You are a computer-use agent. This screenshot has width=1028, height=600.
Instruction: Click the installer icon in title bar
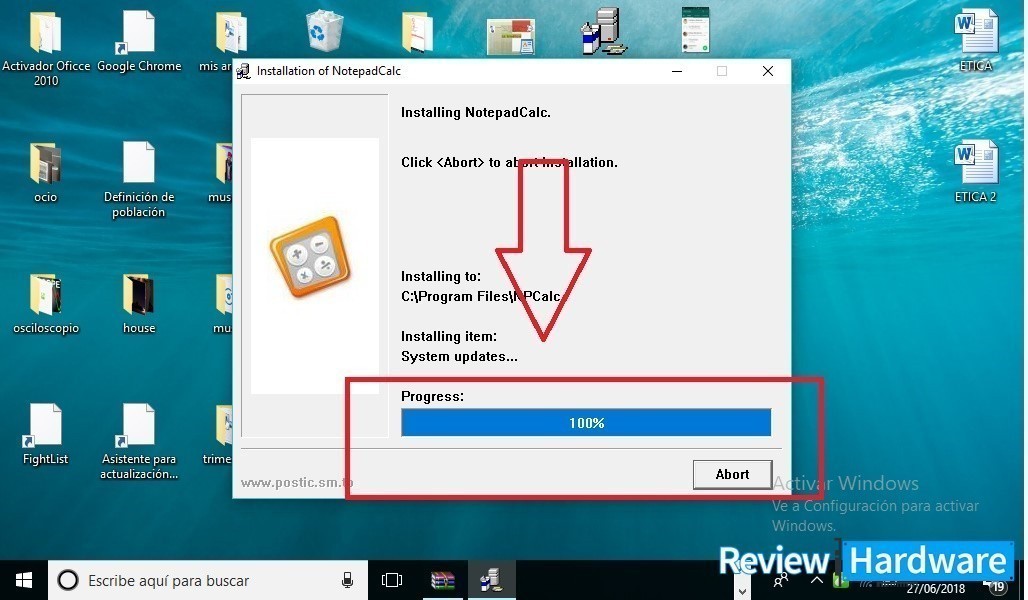pyautogui.click(x=243, y=71)
